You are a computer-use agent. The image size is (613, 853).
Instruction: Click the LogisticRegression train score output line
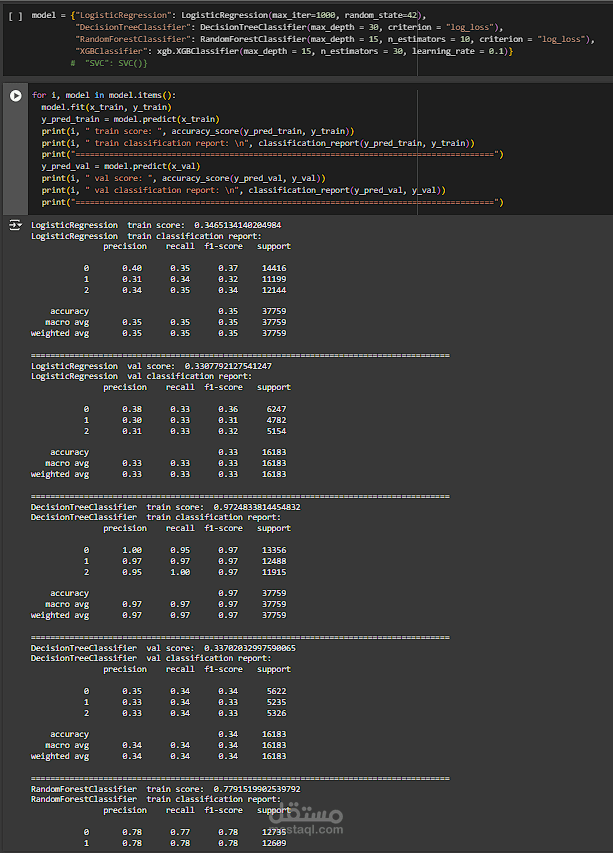pos(156,225)
